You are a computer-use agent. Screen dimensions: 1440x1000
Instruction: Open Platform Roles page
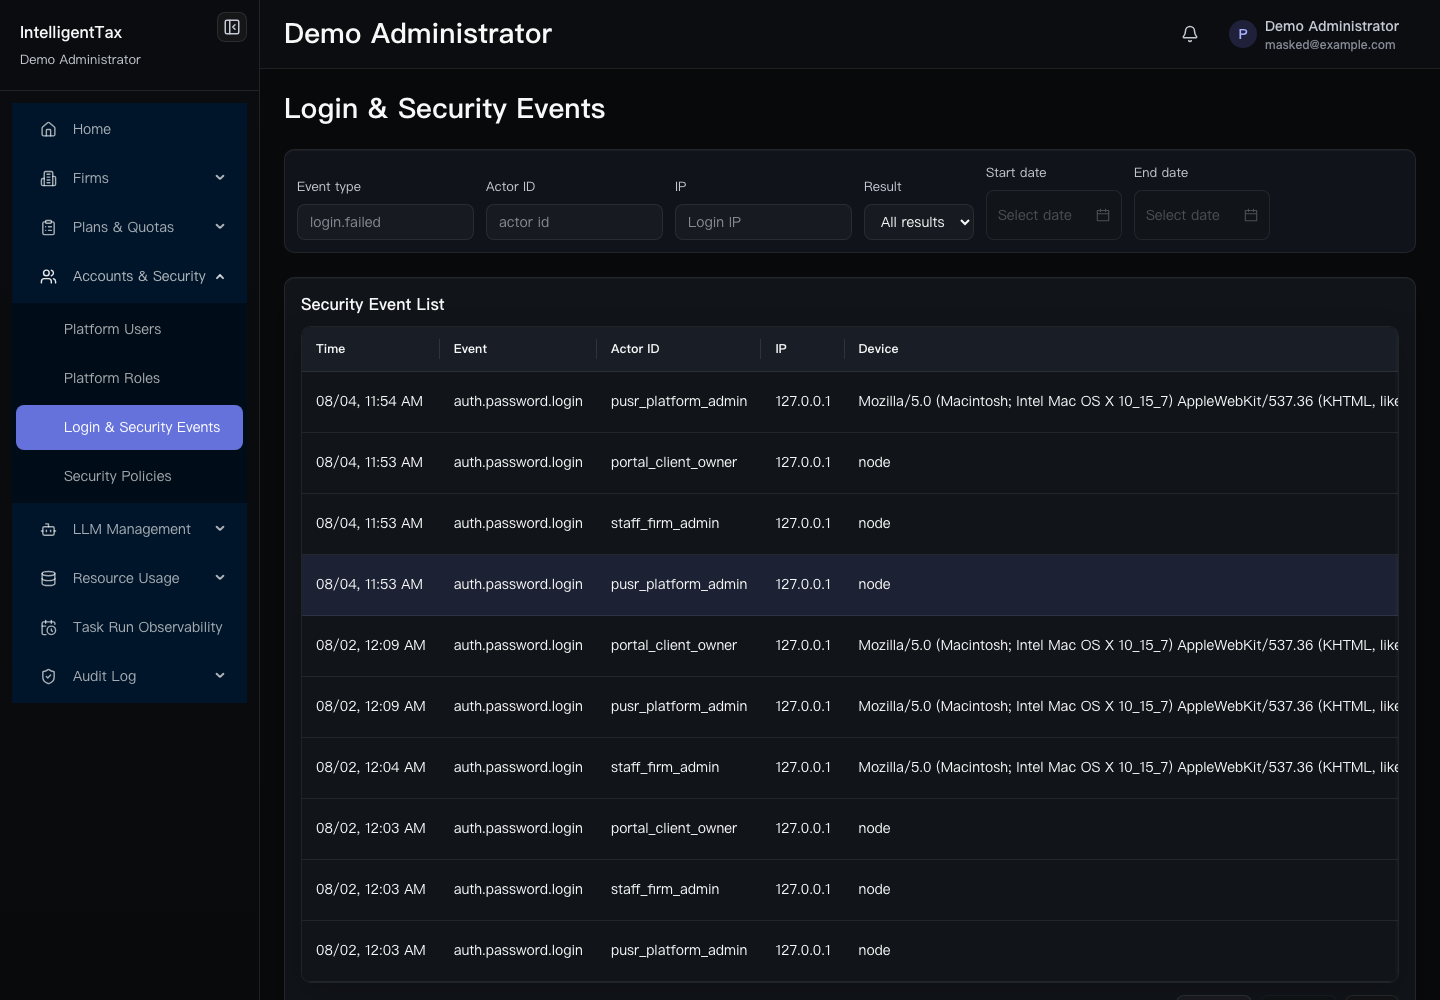tap(130, 378)
